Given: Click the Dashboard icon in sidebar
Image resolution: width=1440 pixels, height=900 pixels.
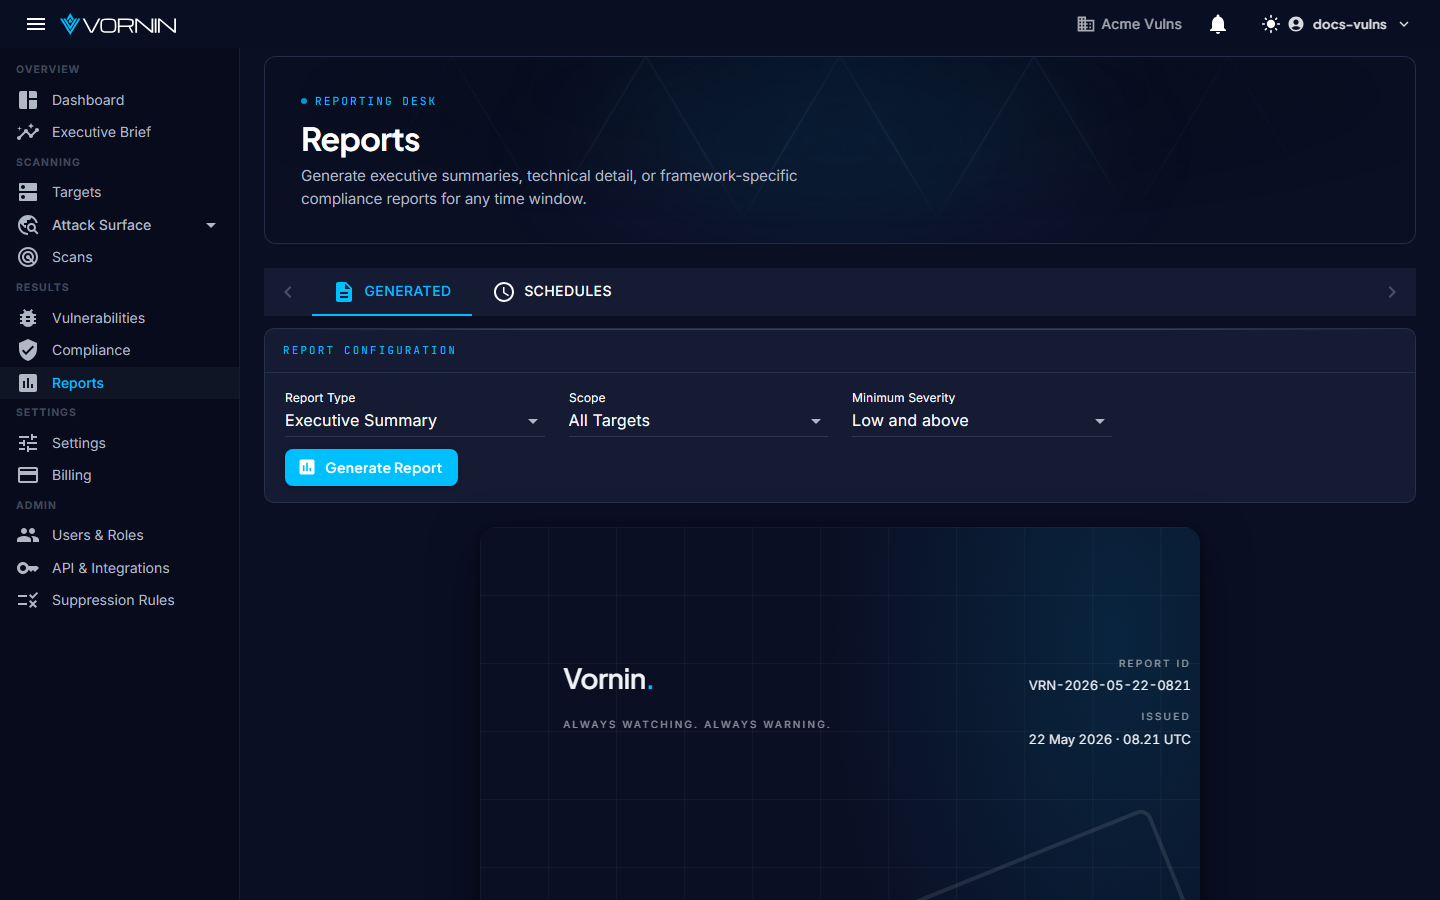Looking at the screenshot, I should 28,100.
